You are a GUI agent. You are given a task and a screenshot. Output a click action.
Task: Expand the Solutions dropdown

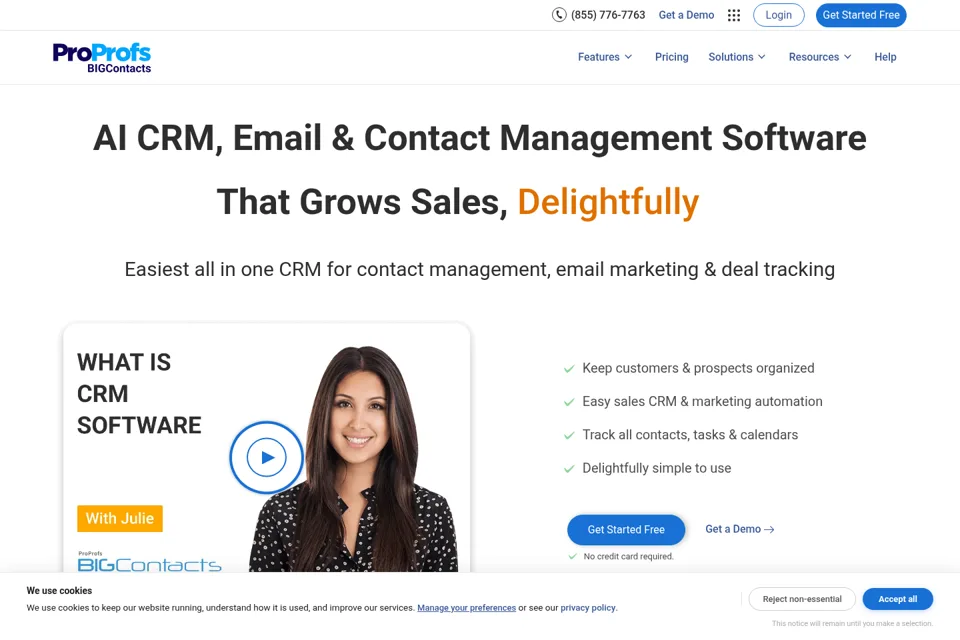click(x=737, y=57)
